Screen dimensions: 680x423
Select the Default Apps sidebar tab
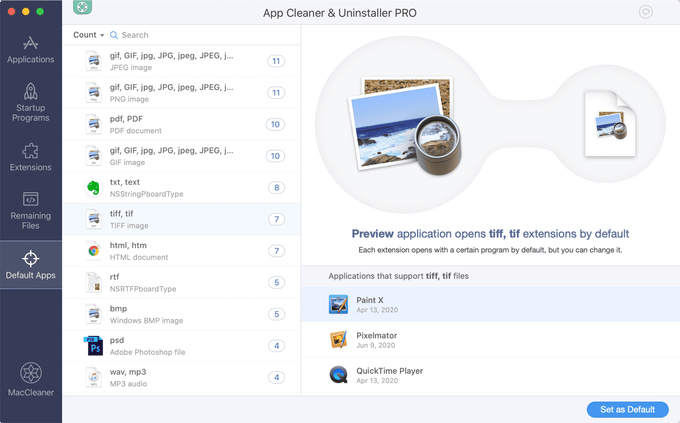[31, 264]
